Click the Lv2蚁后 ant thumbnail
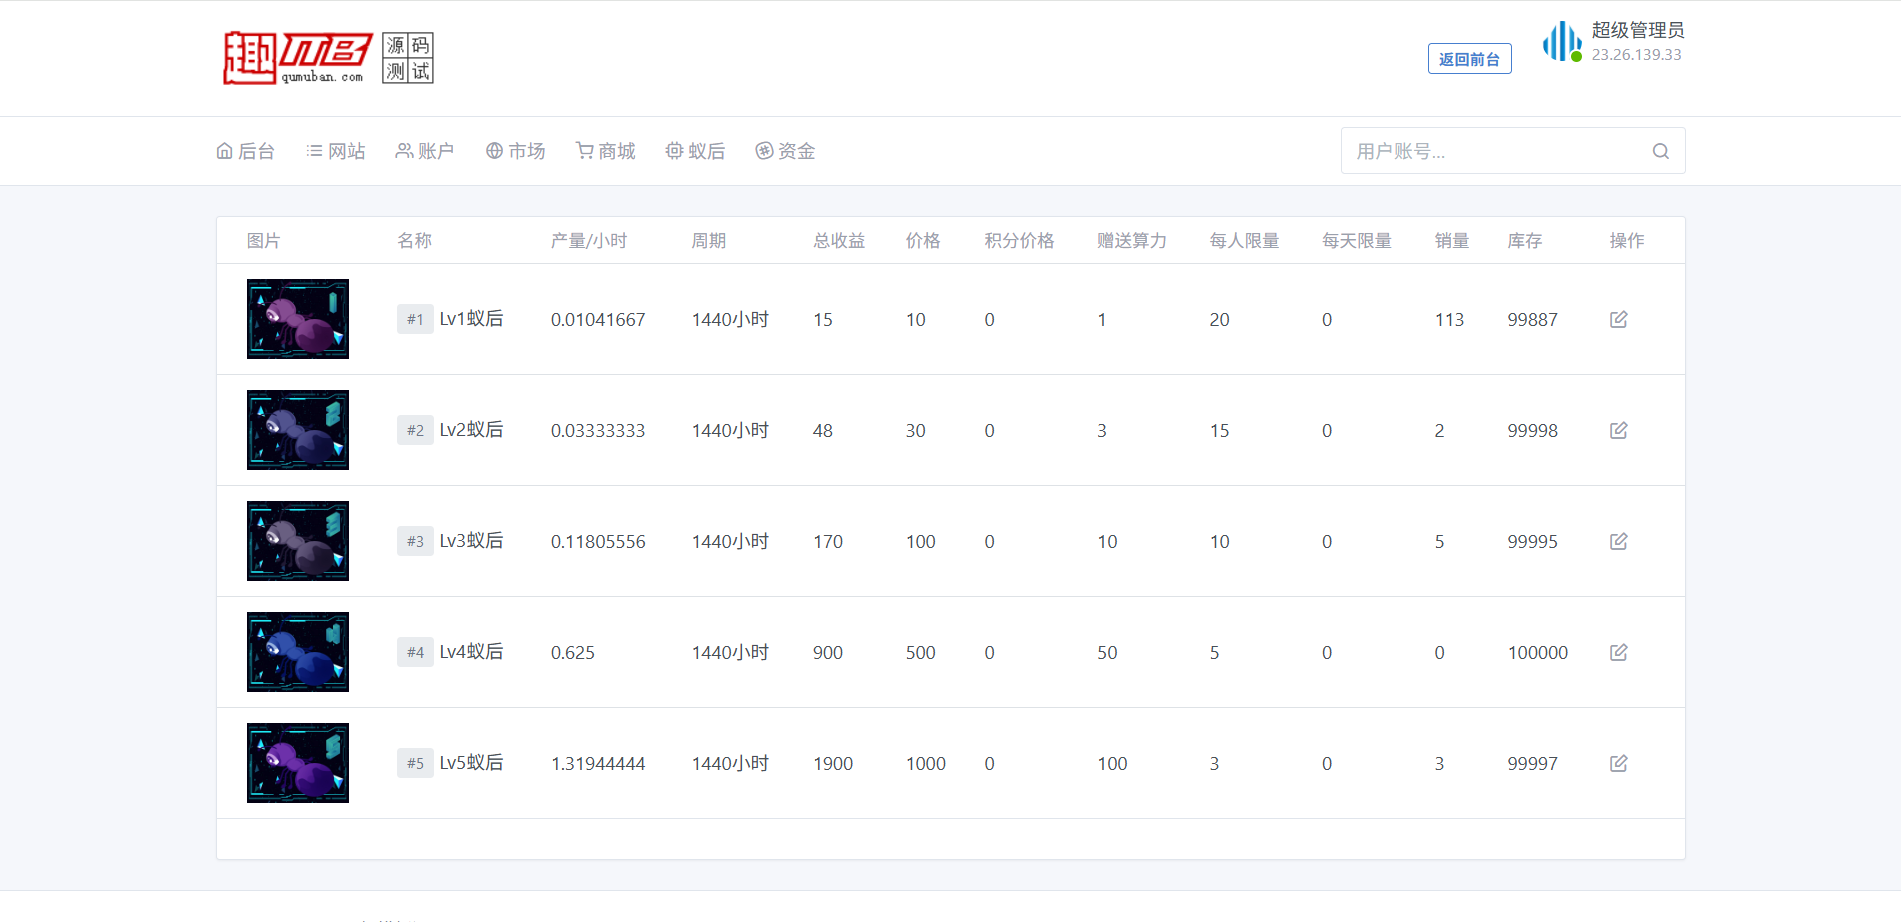 (x=298, y=430)
